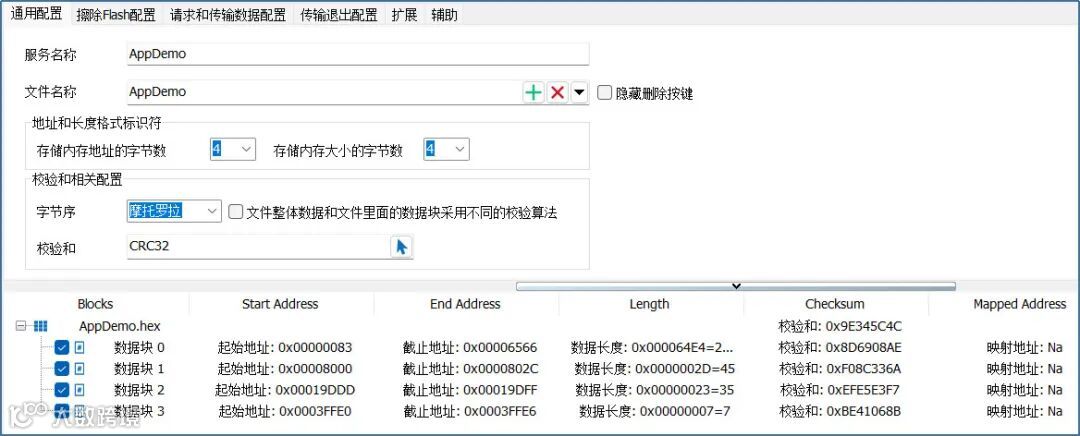
Task: Click the Blocks column header
Action: coord(95,304)
